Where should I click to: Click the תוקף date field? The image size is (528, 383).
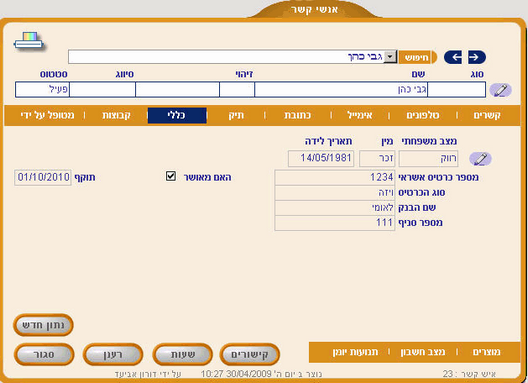coord(43,178)
